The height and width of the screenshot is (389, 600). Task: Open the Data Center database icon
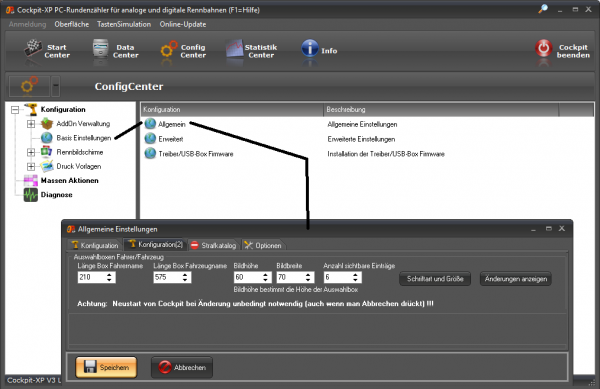100,49
